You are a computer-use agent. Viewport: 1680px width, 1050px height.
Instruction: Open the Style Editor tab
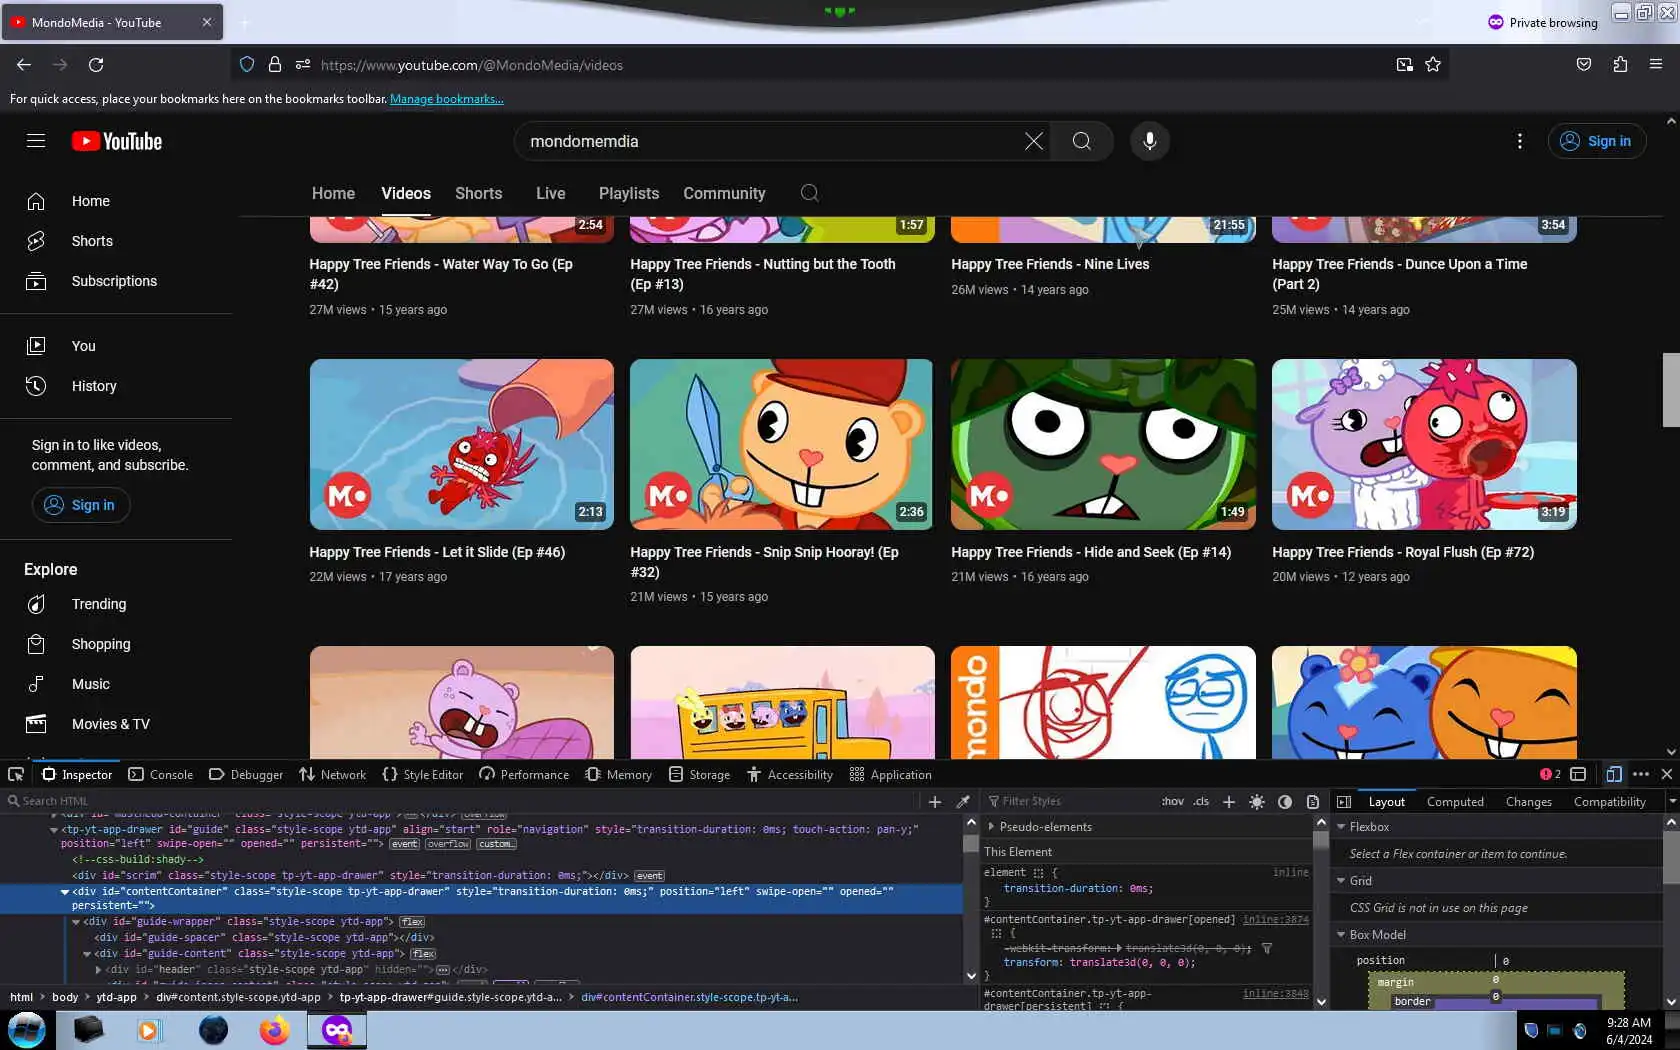click(423, 774)
